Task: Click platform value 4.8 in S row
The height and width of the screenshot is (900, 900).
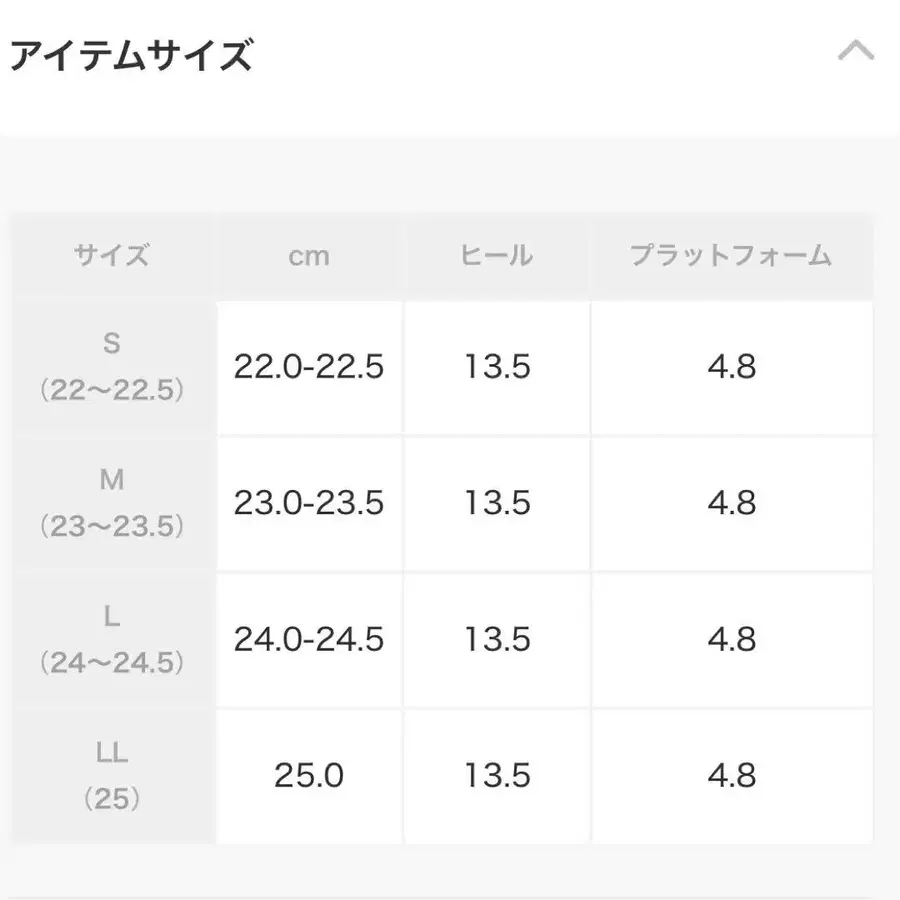Action: tap(731, 367)
